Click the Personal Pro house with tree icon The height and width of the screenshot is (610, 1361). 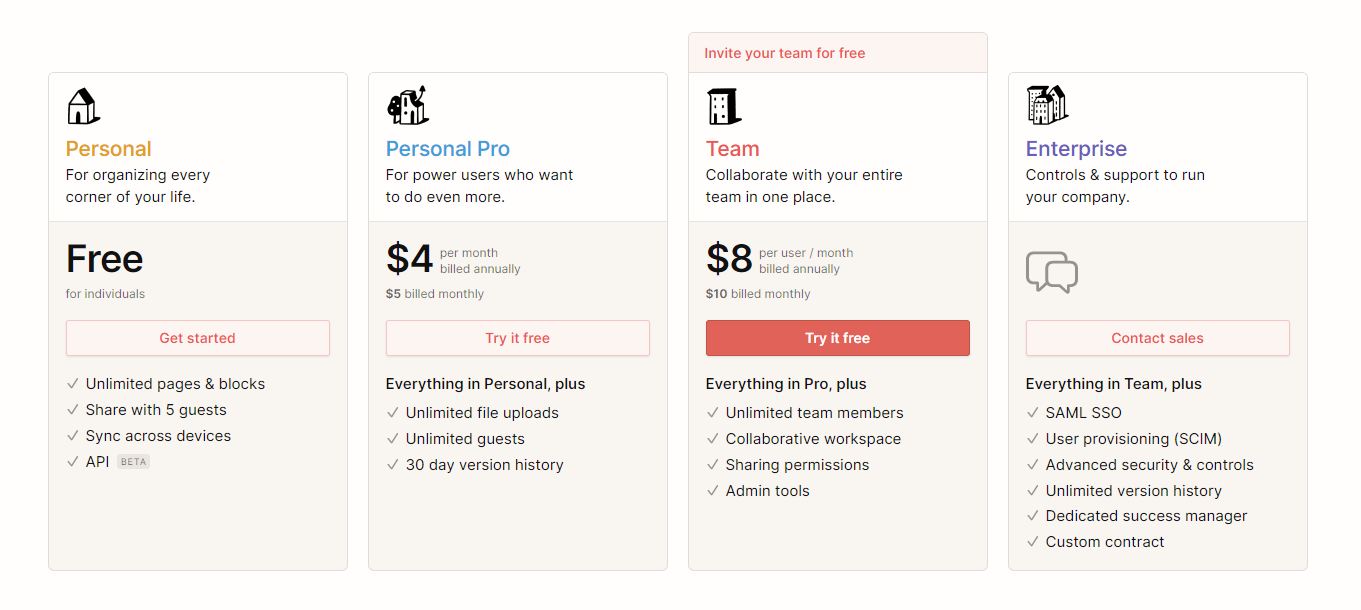(x=408, y=105)
